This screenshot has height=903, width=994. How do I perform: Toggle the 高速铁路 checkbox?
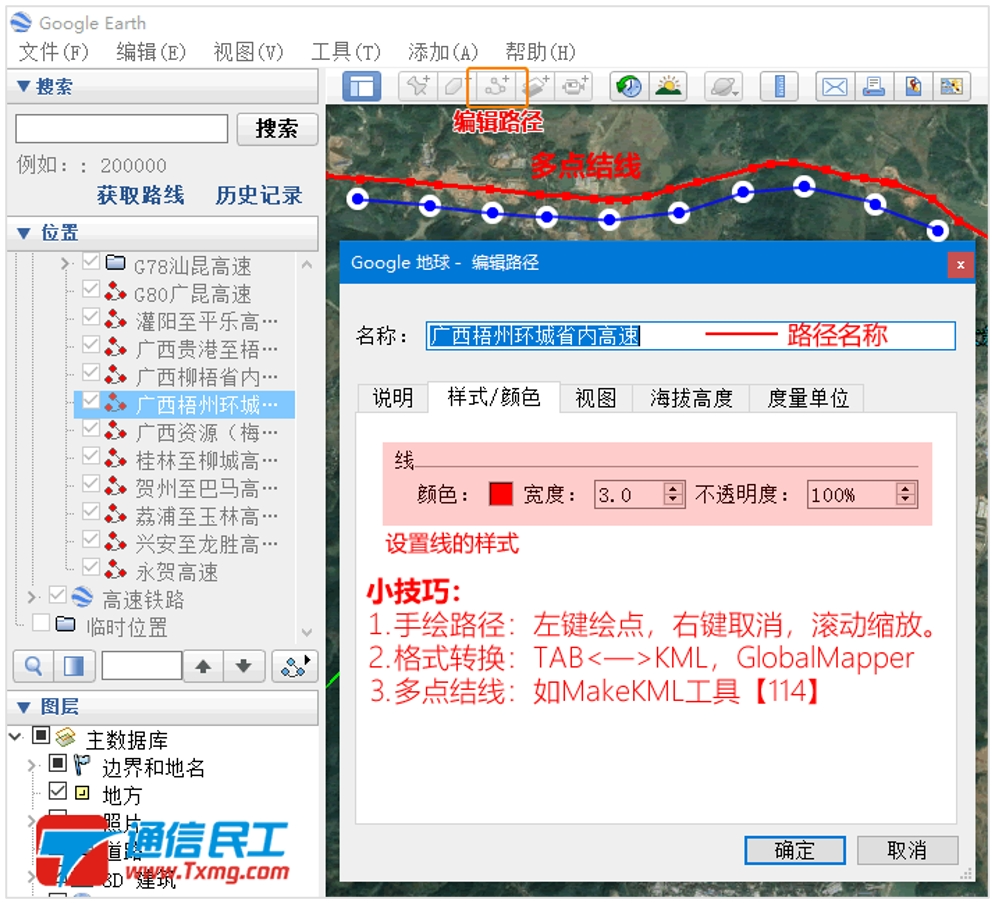[57, 595]
